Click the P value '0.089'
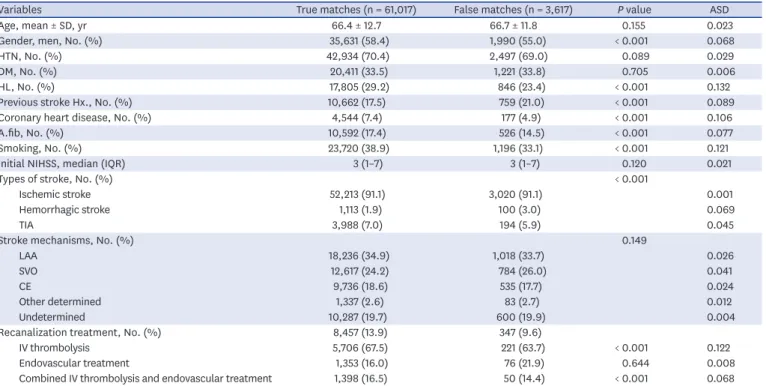This screenshot has height=386, width=766. click(x=636, y=56)
